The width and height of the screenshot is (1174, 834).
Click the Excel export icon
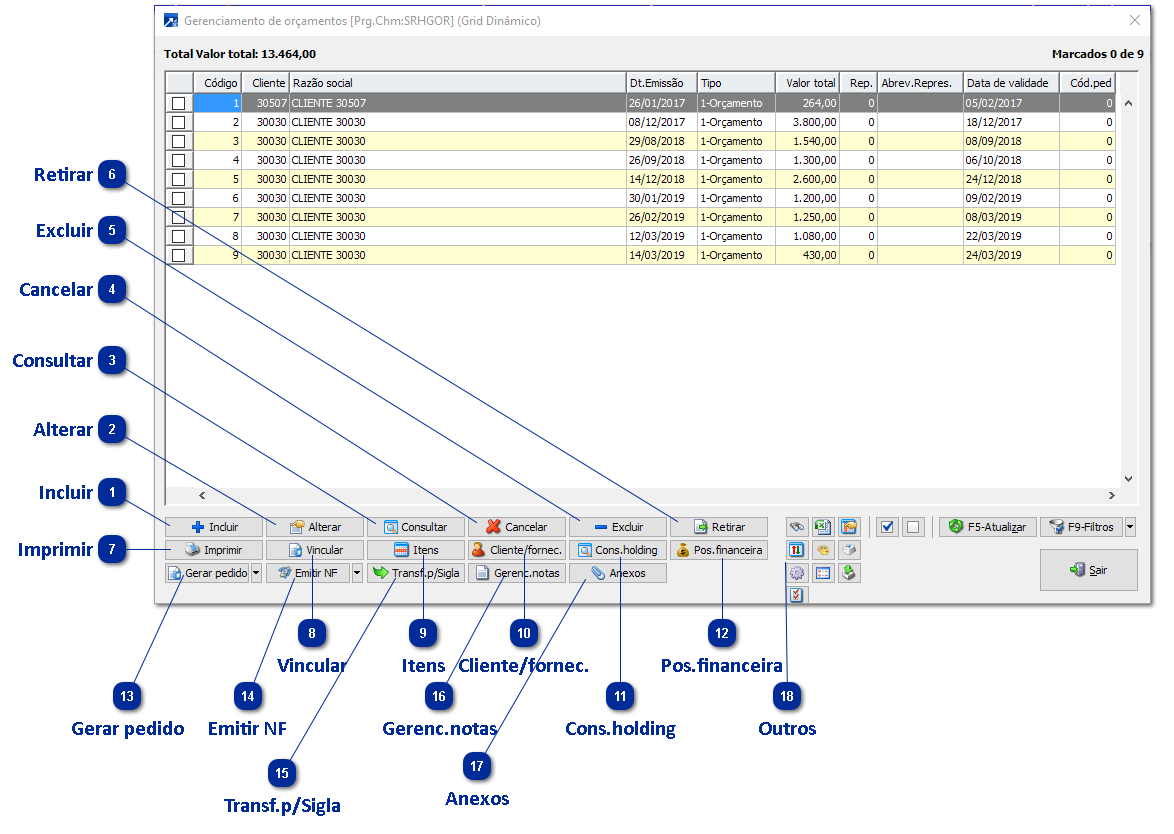823,527
